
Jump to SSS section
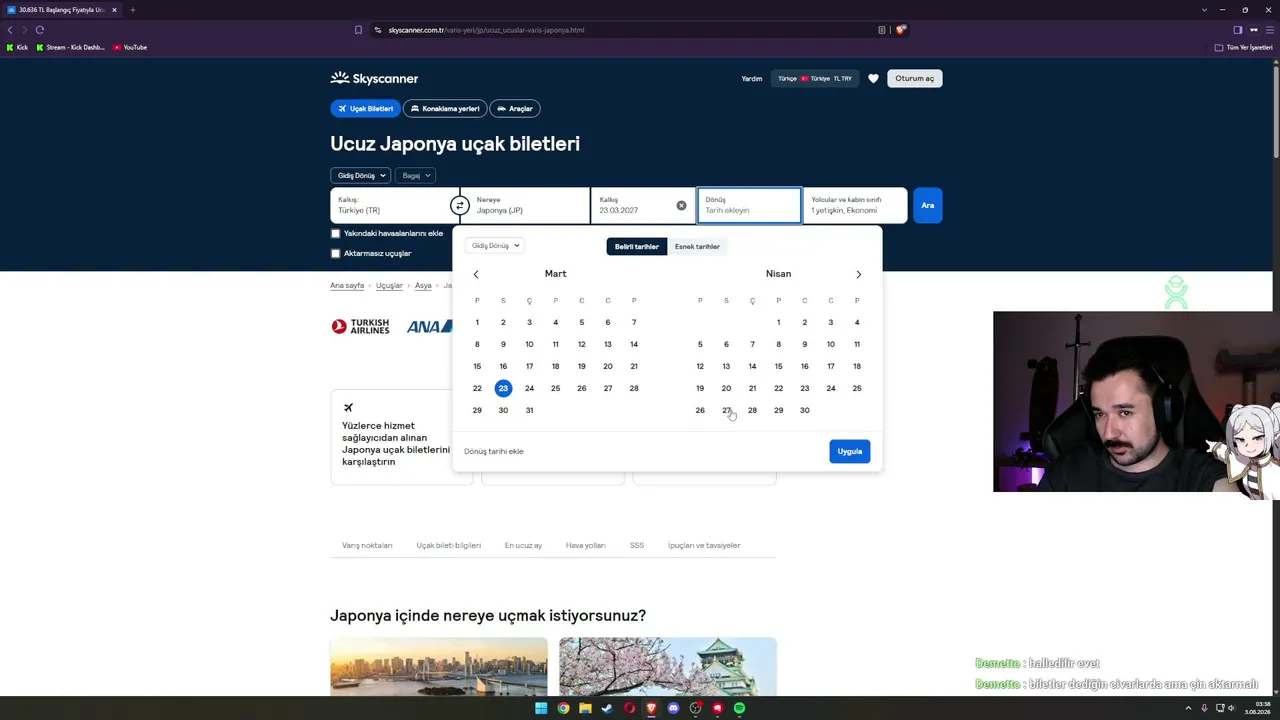637,545
